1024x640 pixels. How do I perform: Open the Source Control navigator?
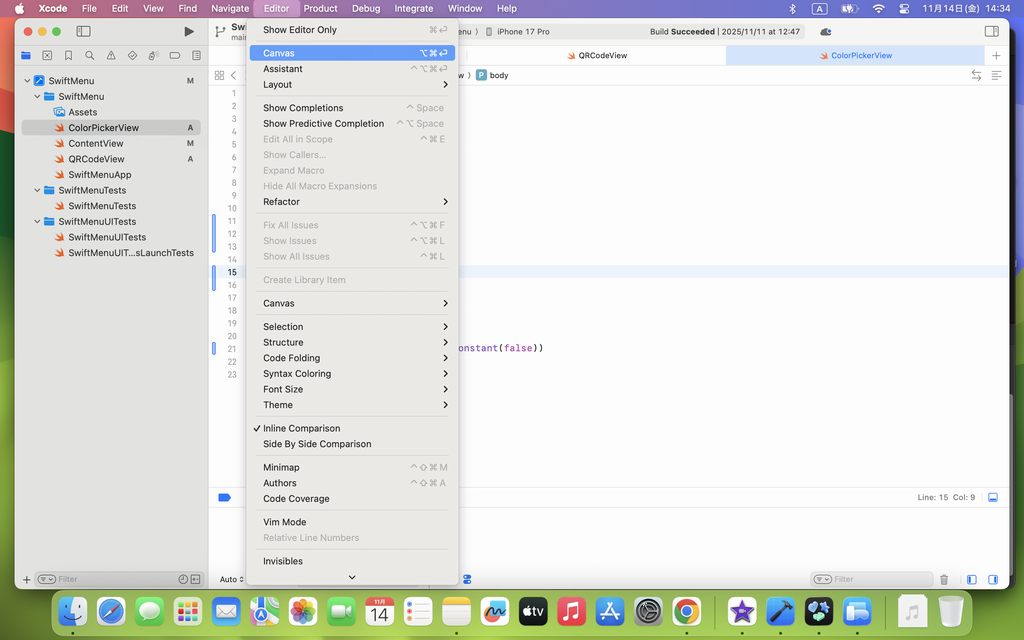[47, 56]
